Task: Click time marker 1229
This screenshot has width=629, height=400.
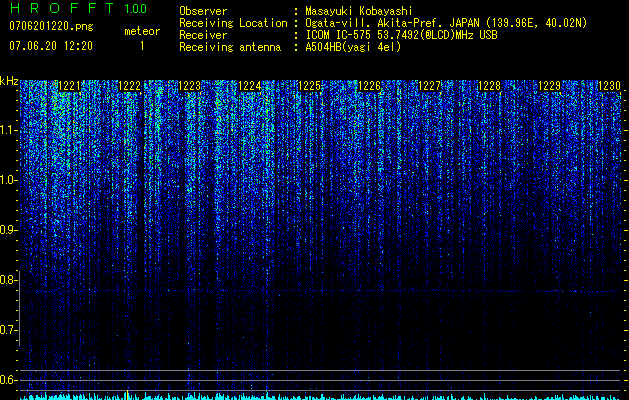Action: click(550, 86)
